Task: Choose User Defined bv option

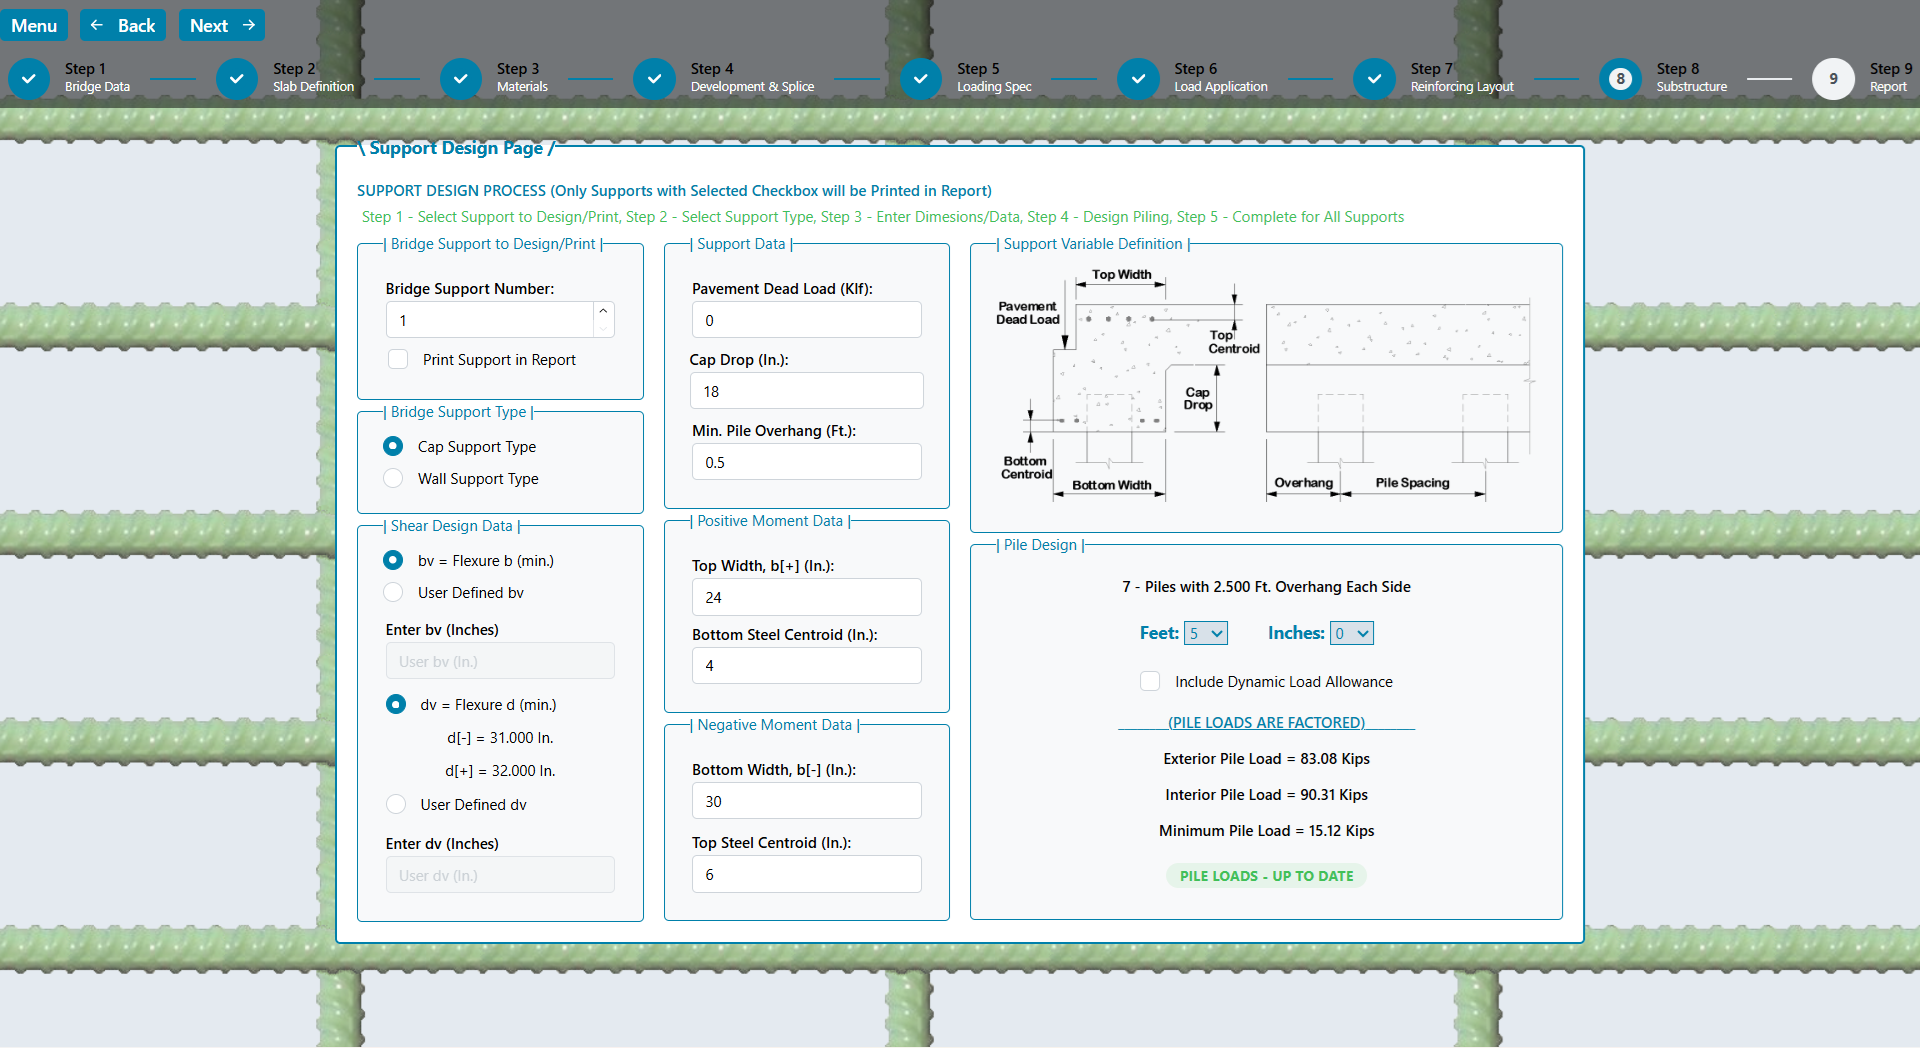Action: pos(394,593)
